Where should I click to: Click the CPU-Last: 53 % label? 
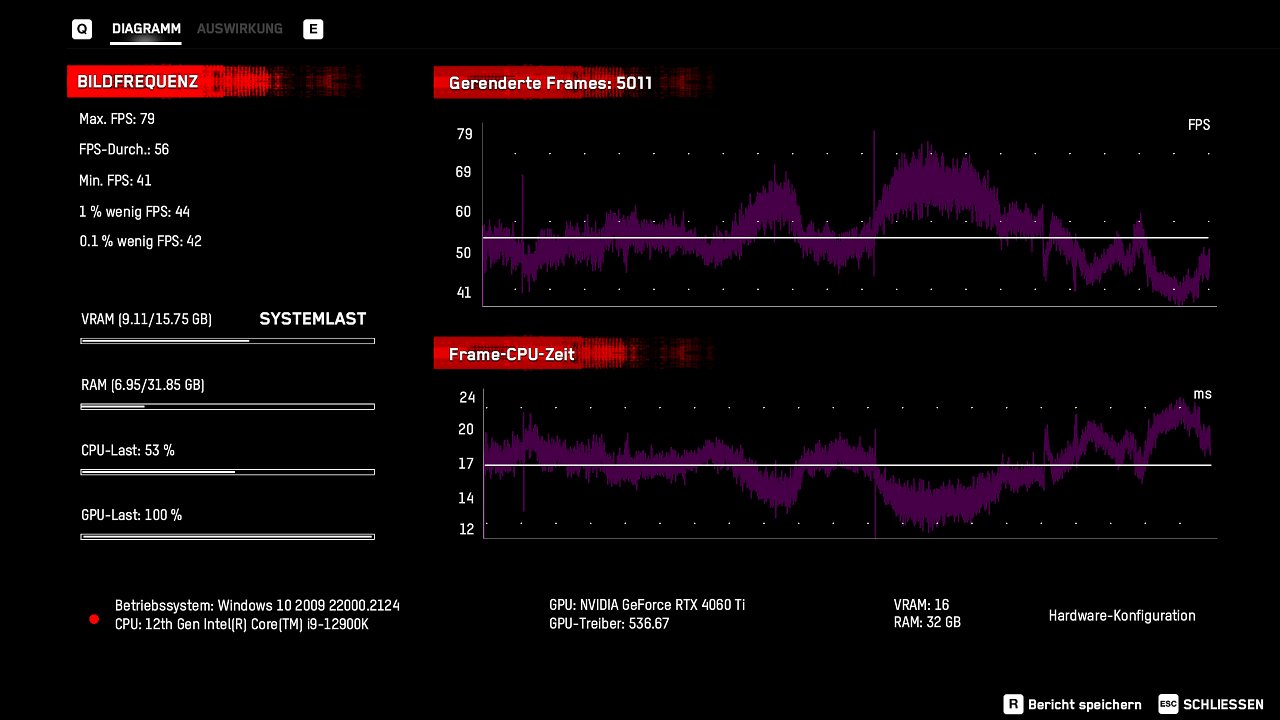coord(128,451)
